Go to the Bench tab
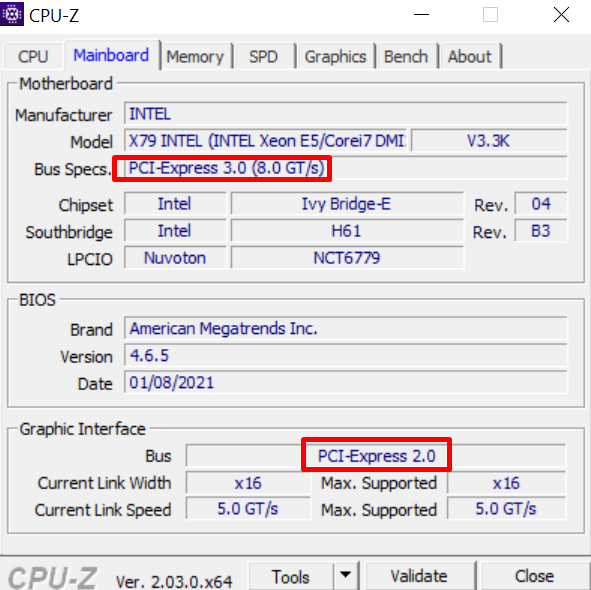The height and width of the screenshot is (590, 591). [406, 57]
